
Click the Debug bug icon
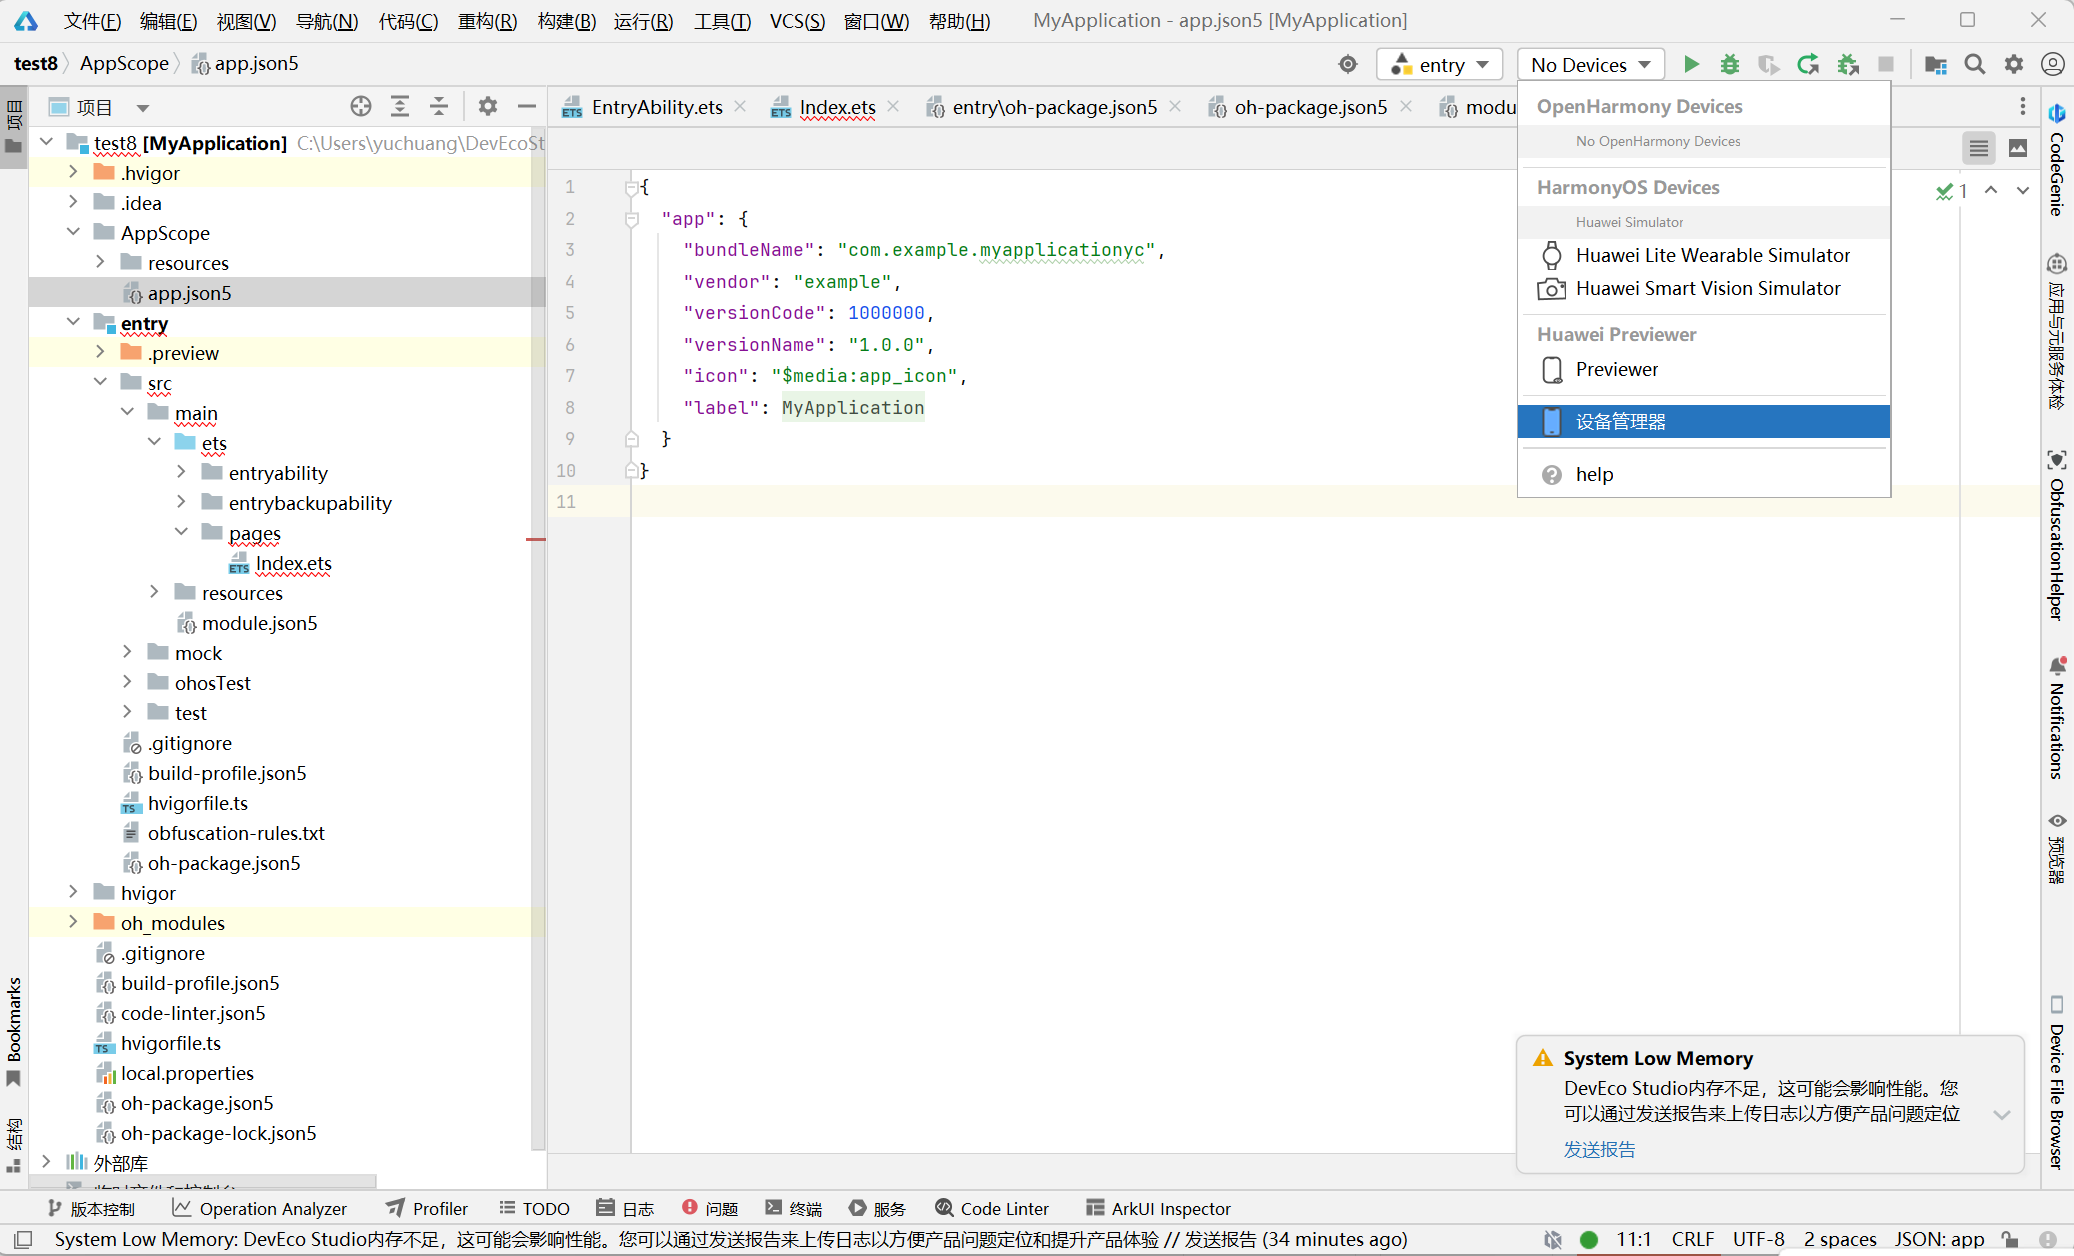click(x=1729, y=65)
